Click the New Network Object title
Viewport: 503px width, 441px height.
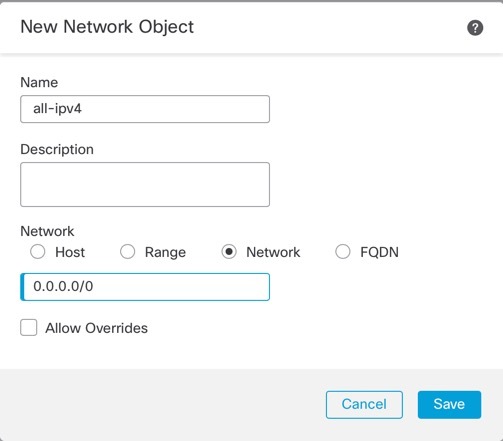point(107,27)
